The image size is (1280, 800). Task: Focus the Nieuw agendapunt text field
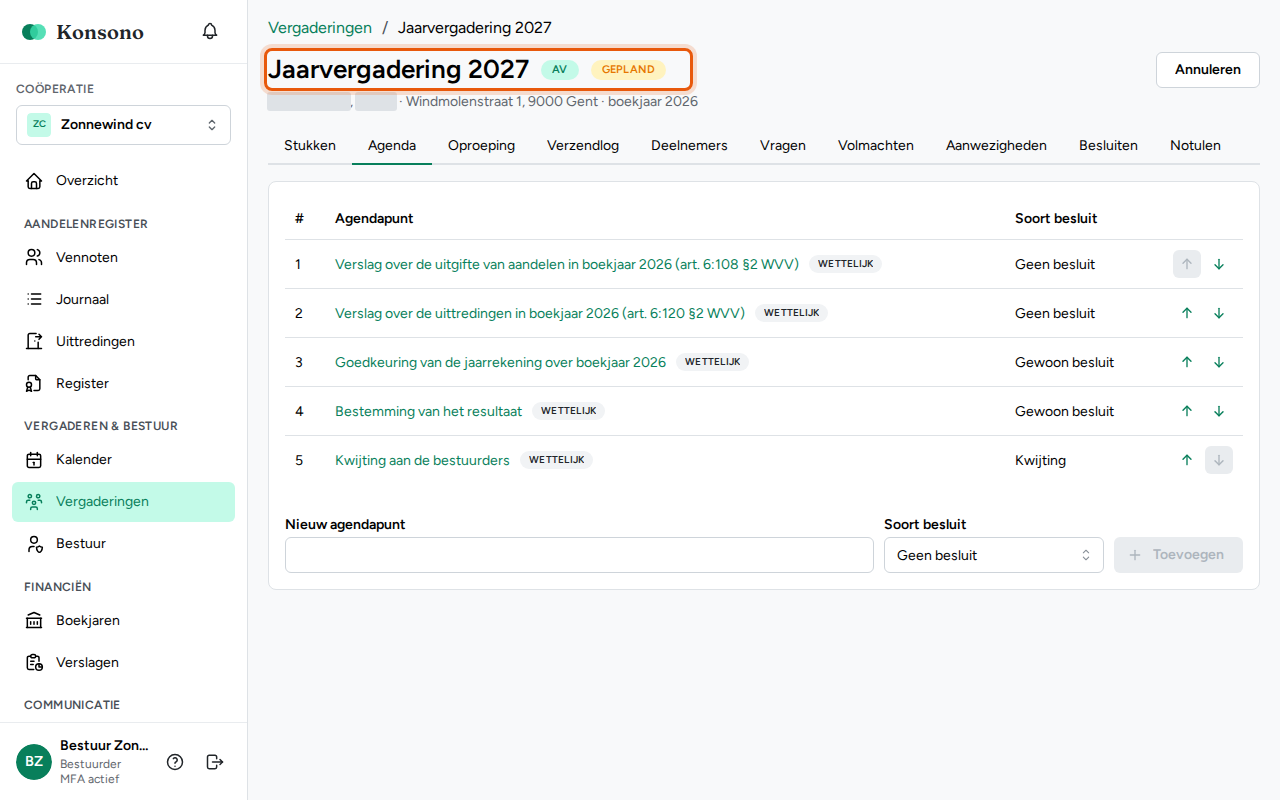(579, 555)
